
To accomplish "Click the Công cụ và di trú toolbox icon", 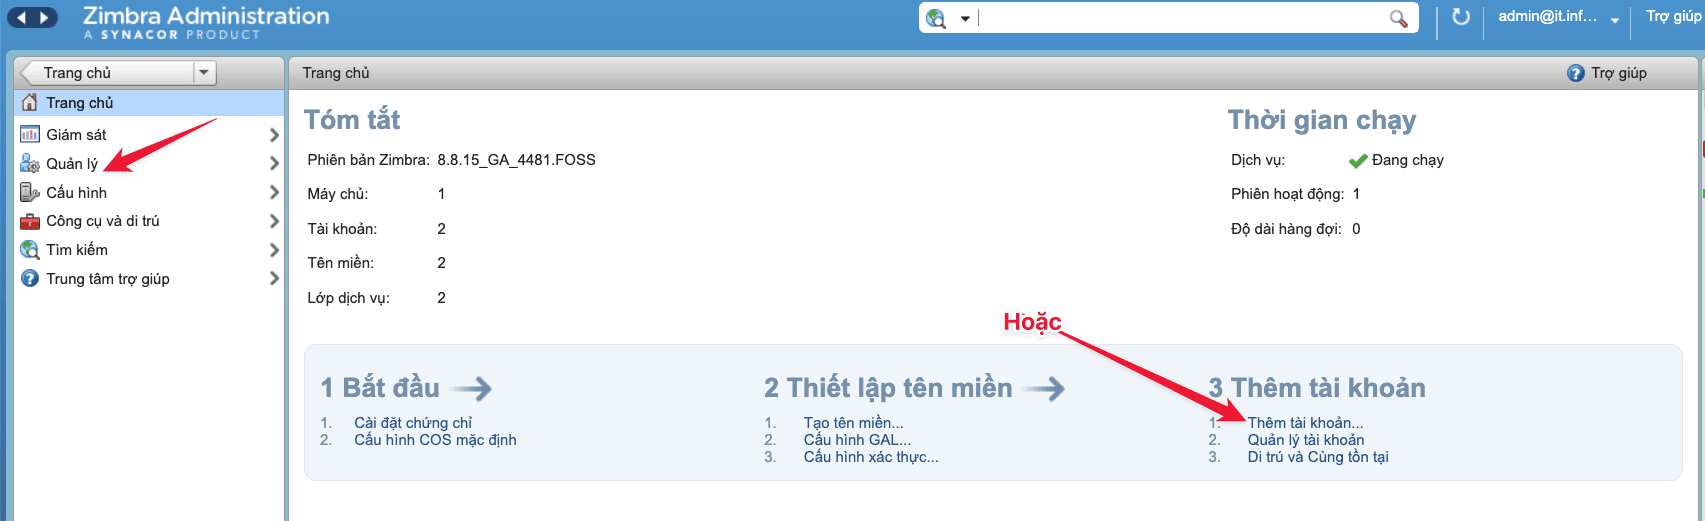I will click(x=30, y=221).
